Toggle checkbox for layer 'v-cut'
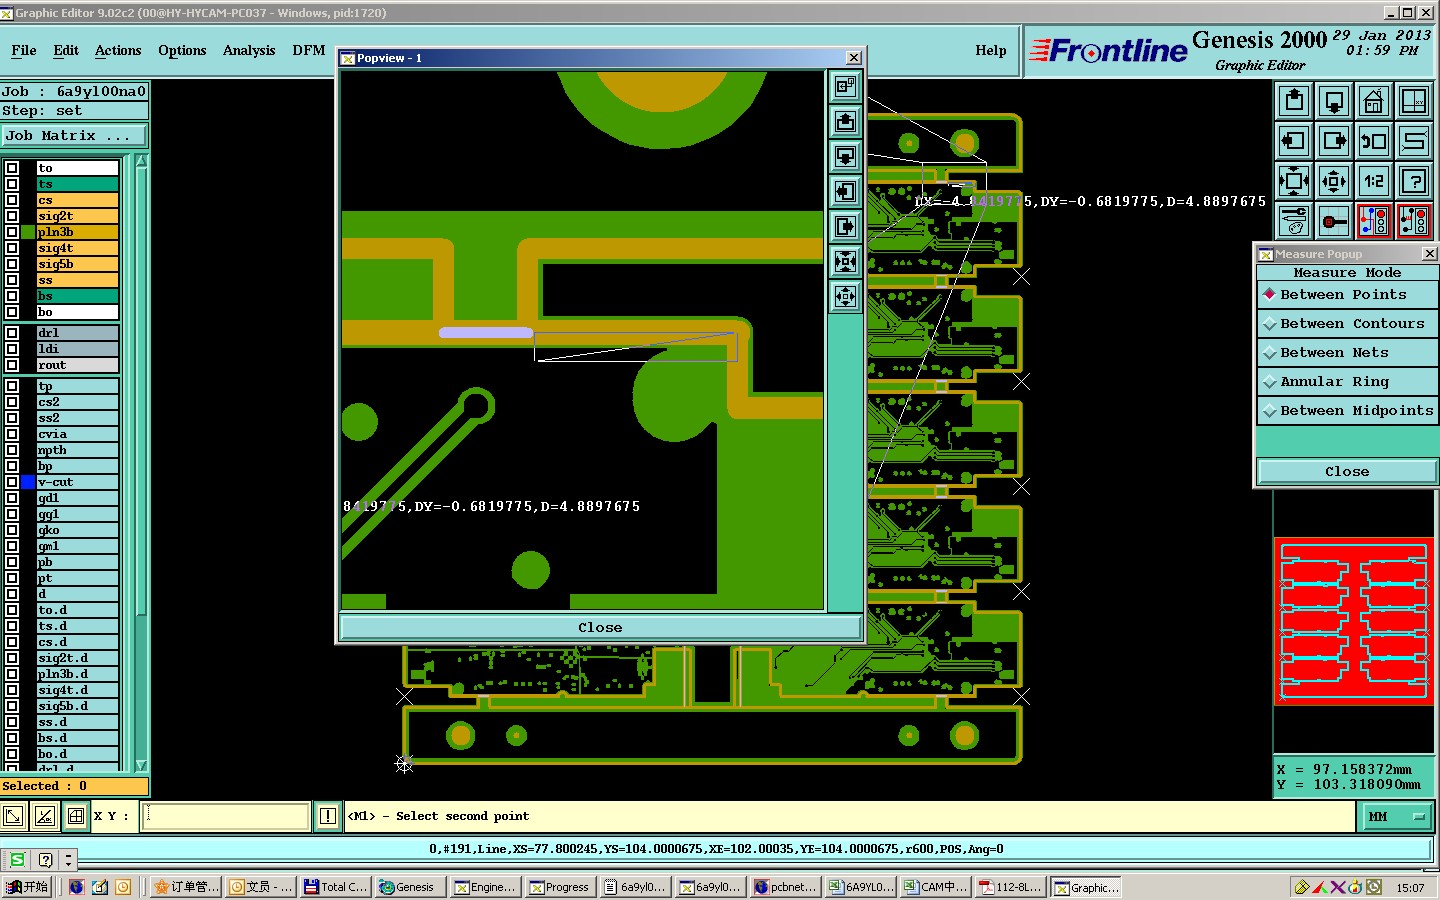The width and height of the screenshot is (1440, 900). tap(12, 482)
